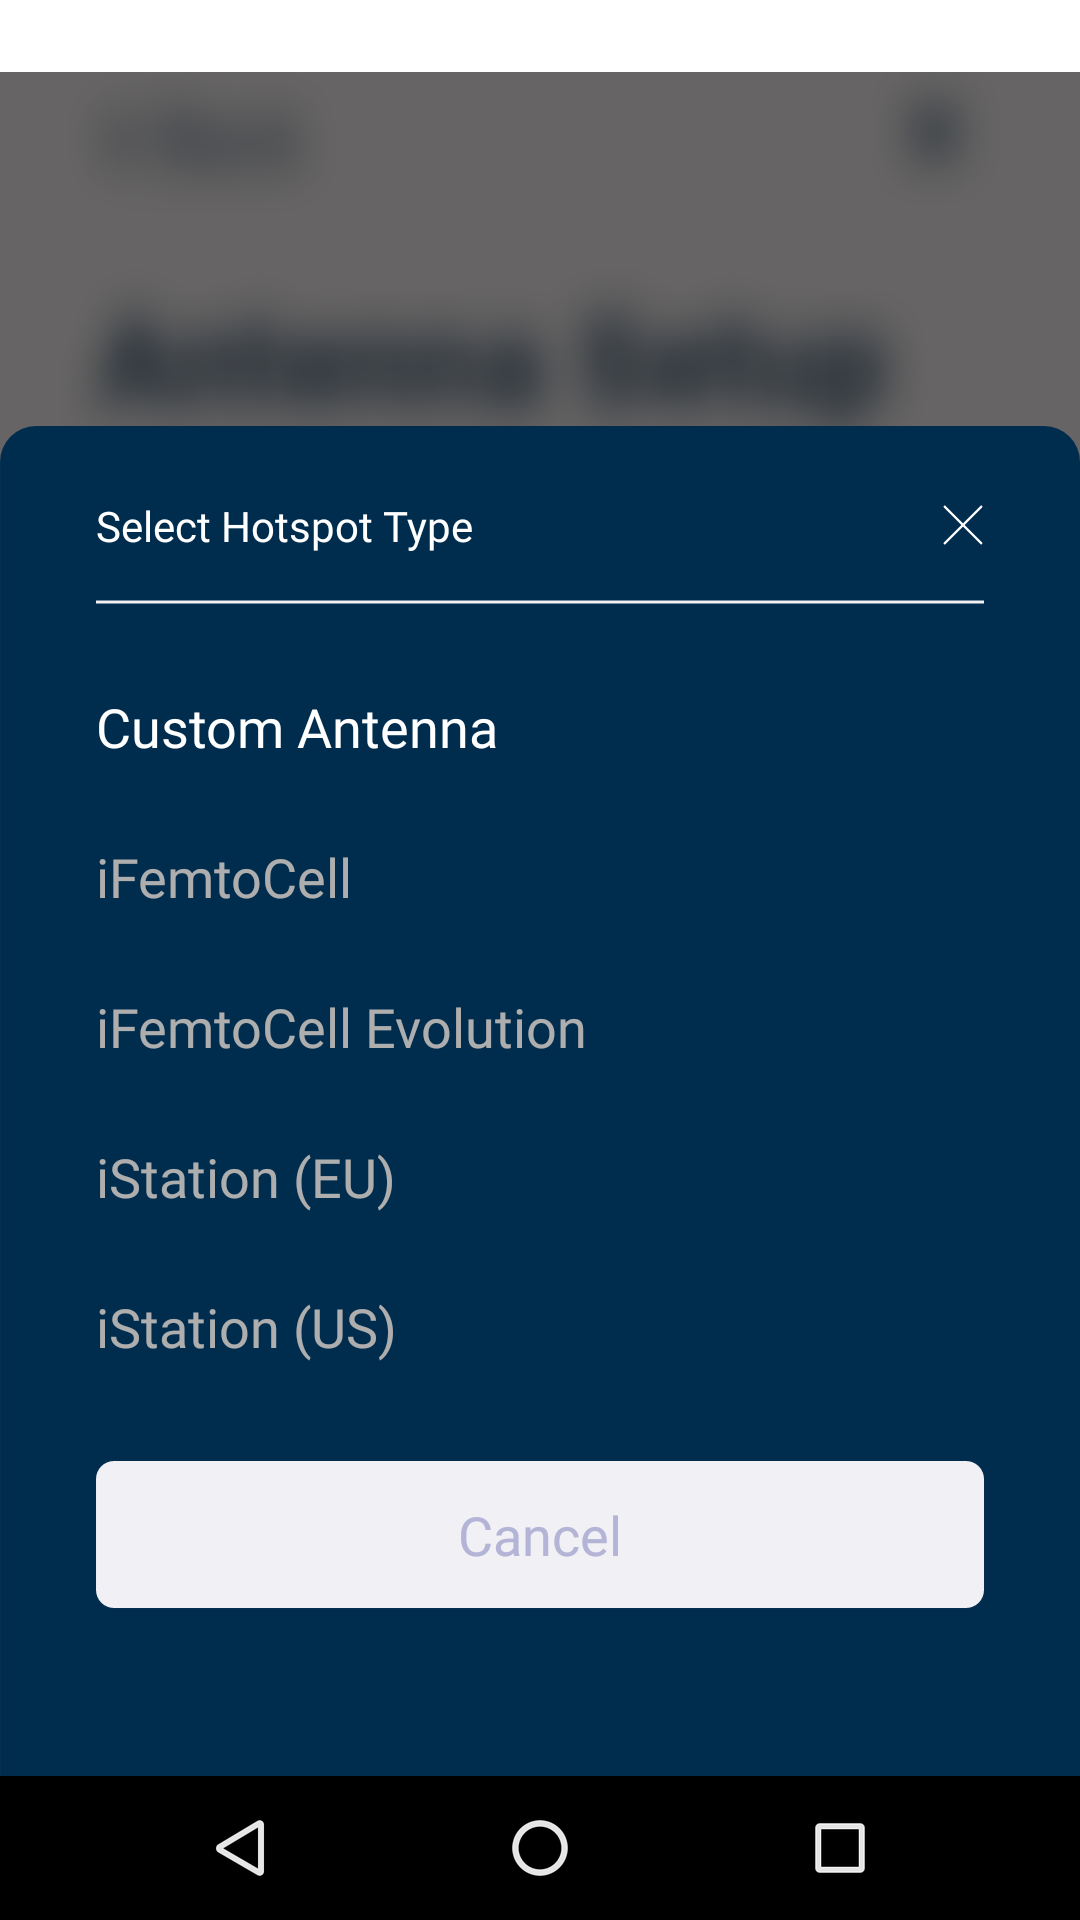This screenshot has width=1080, height=1920.
Task: Tap the white status bar area
Action: 540,36
